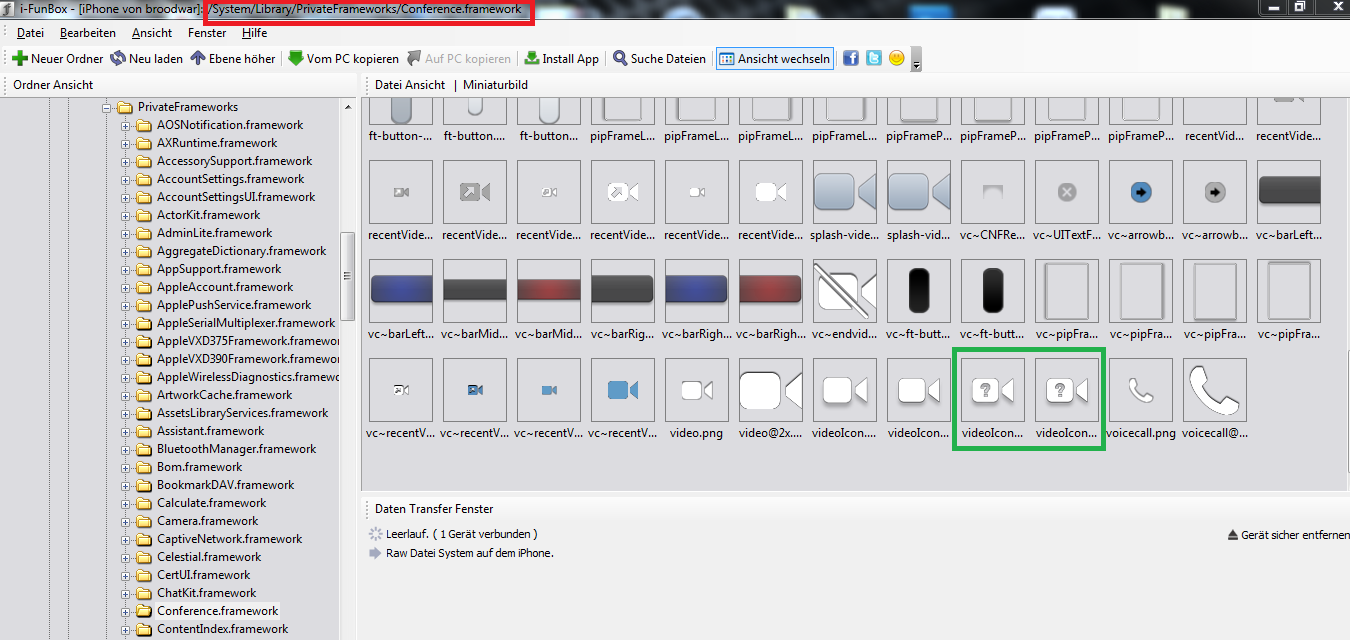Expand the ActorKit.framework node
The width and height of the screenshot is (1350, 640).
[x=126, y=215]
